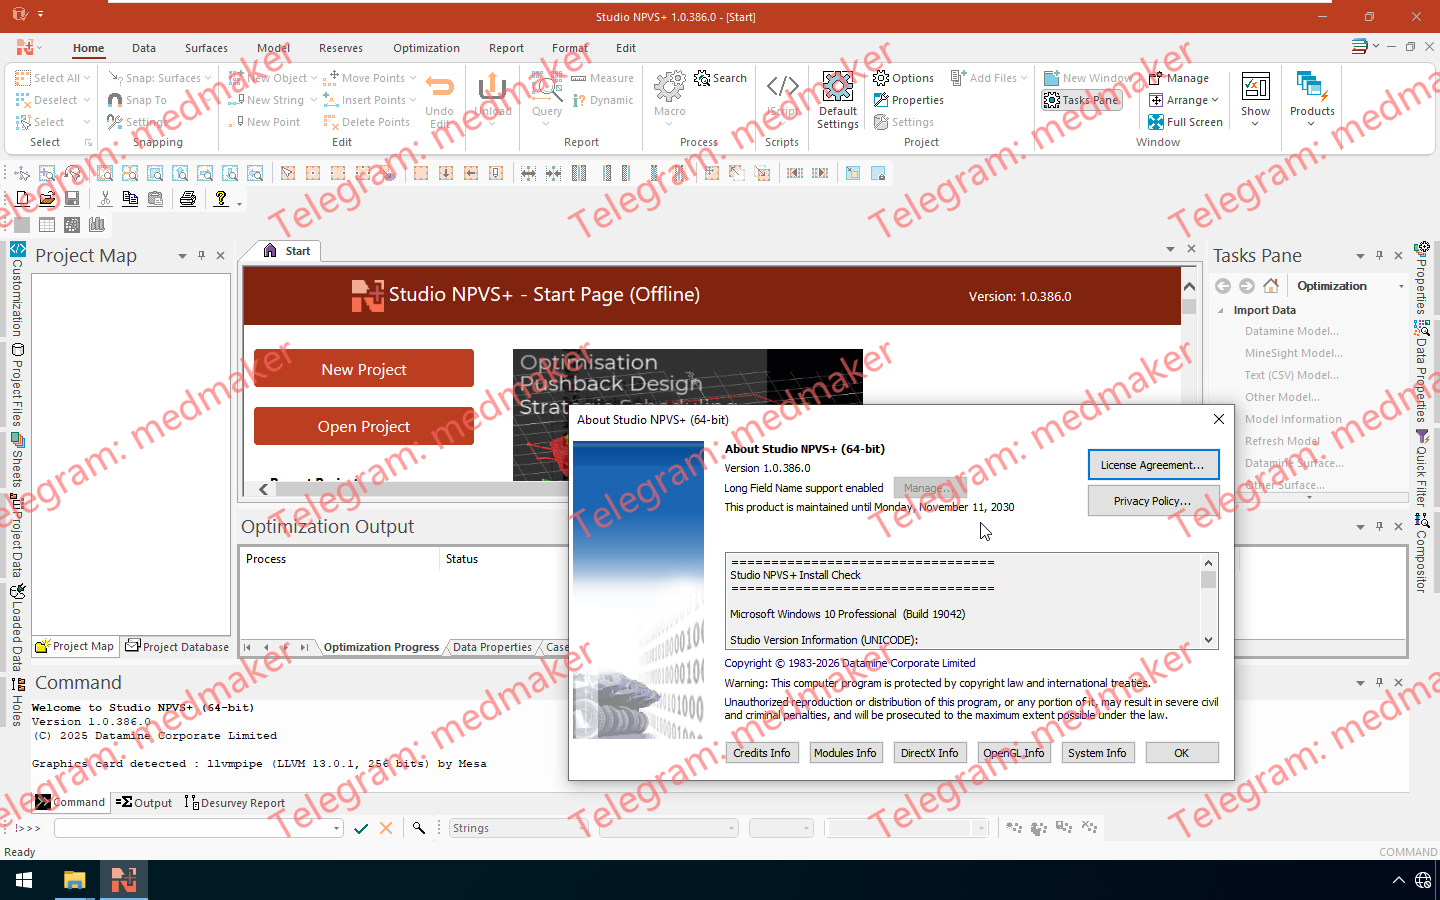Click Manage in Window group

pos(1179,78)
